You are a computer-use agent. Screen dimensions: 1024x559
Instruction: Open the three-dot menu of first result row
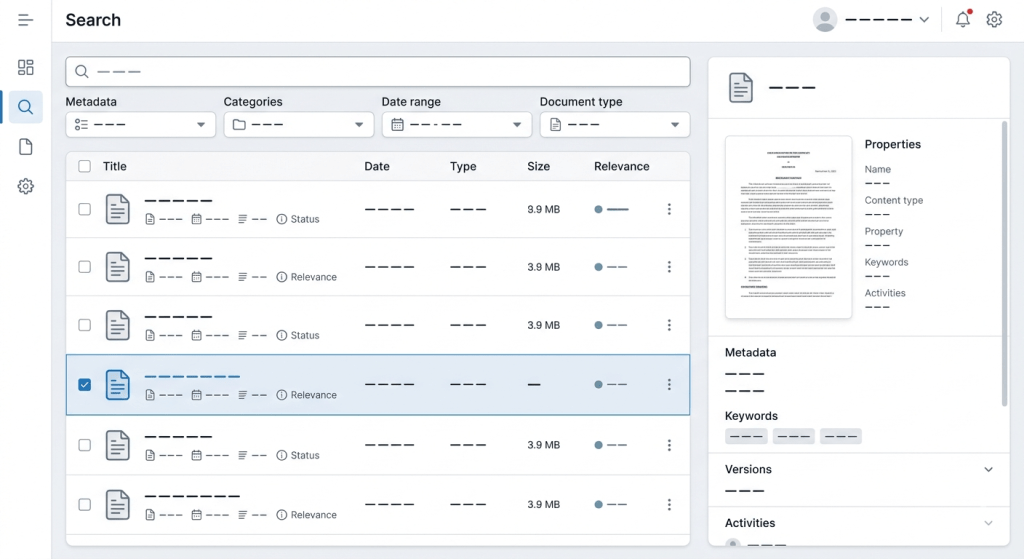[x=669, y=209]
